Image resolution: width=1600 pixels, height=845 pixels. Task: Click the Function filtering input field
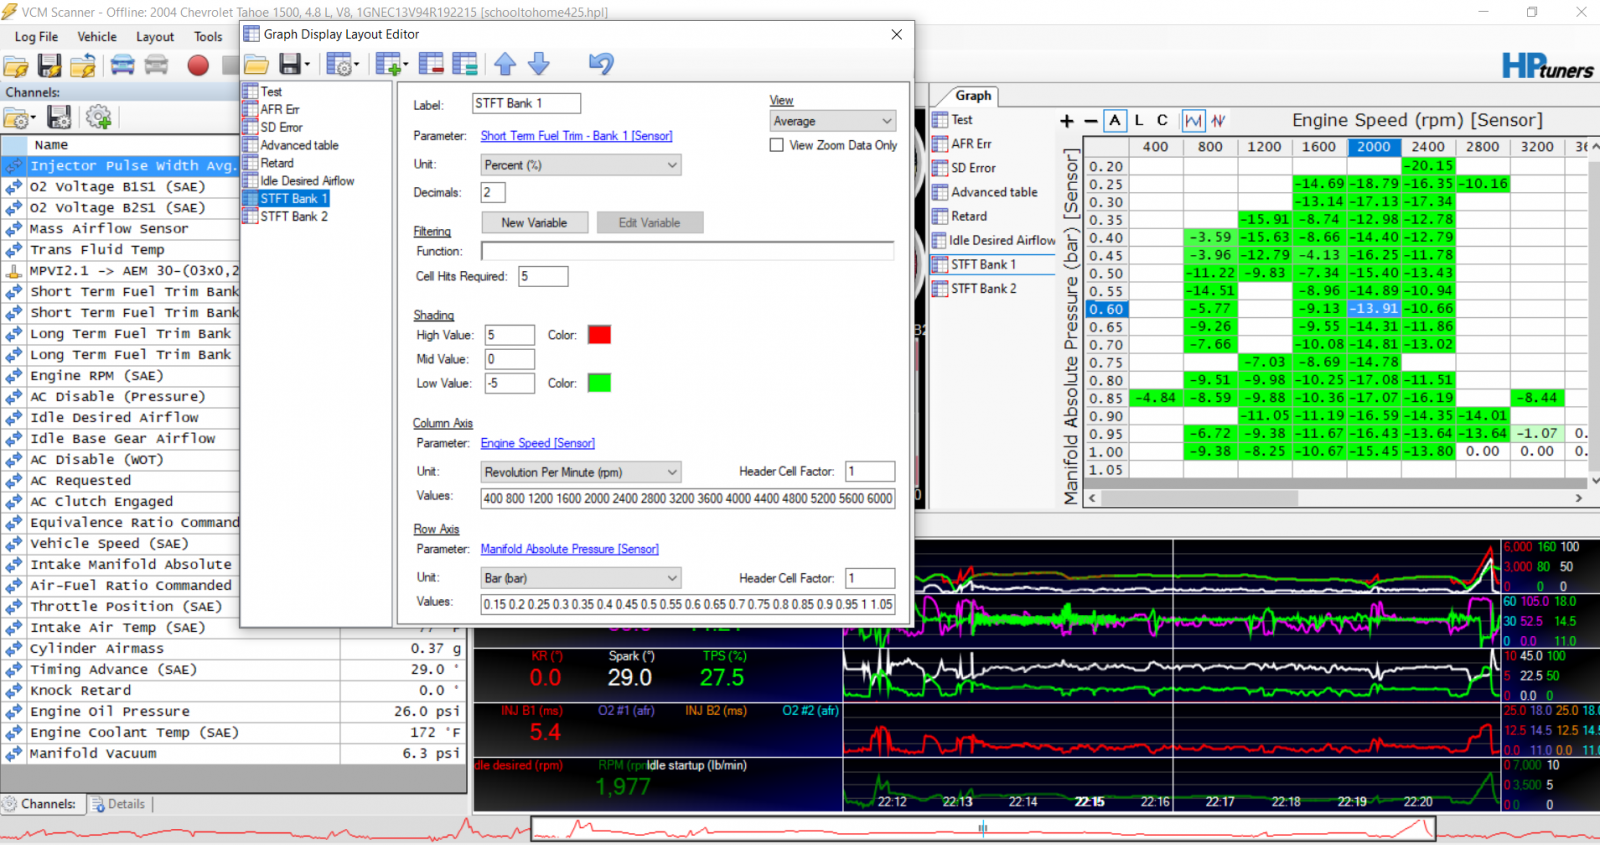688,251
